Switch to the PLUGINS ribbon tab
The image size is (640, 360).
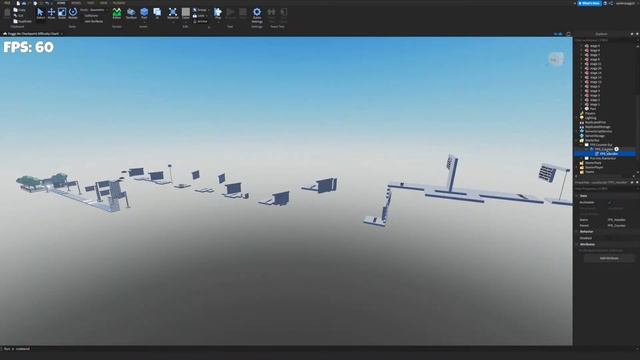(x=119, y=3)
